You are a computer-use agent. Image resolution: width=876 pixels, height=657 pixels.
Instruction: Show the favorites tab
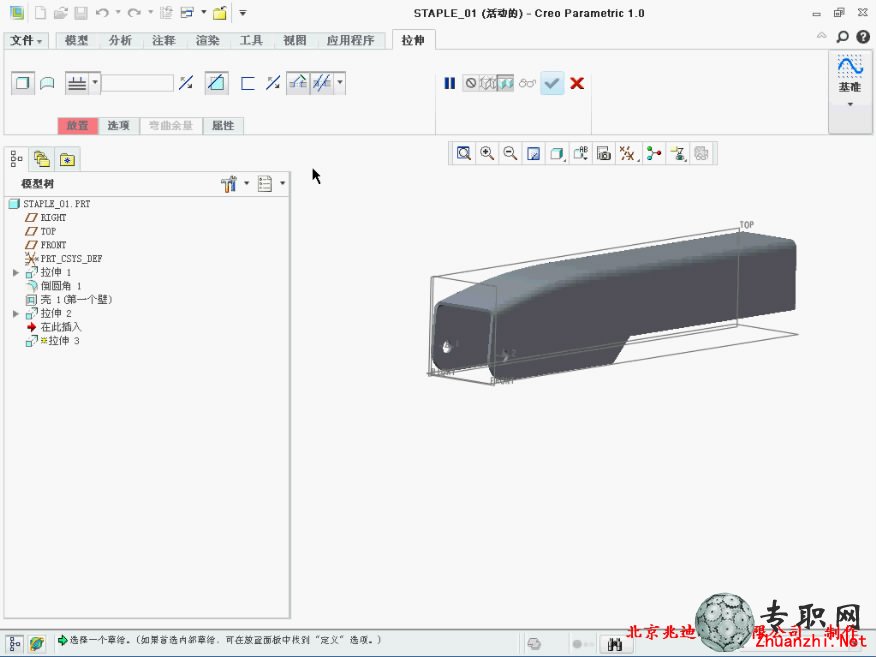(x=68, y=160)
